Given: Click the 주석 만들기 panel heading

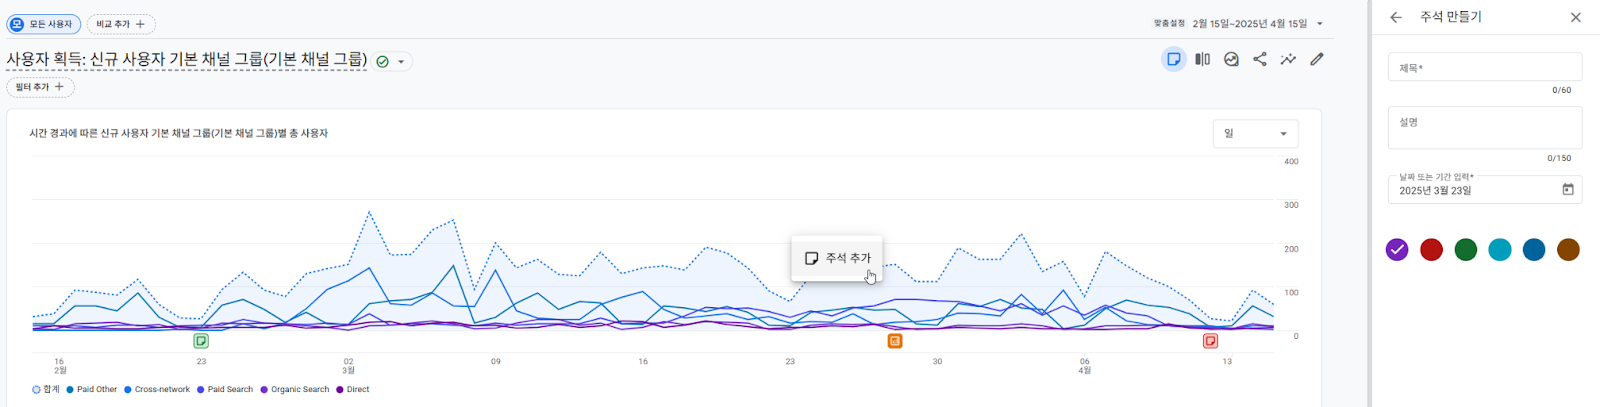Looking at the screenshot, I should pos(1451,17).
